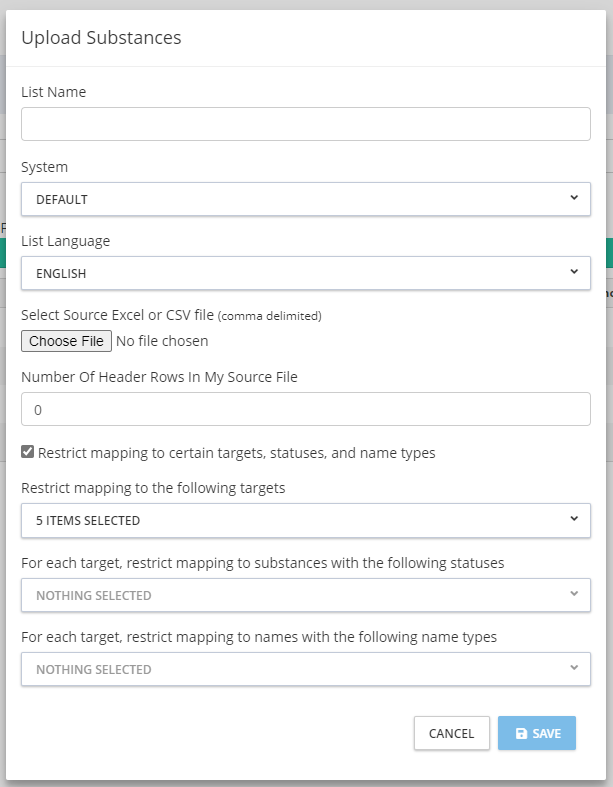Click the chevron arrow of System dropdown
613x787 pixels.
pos(574,198)
